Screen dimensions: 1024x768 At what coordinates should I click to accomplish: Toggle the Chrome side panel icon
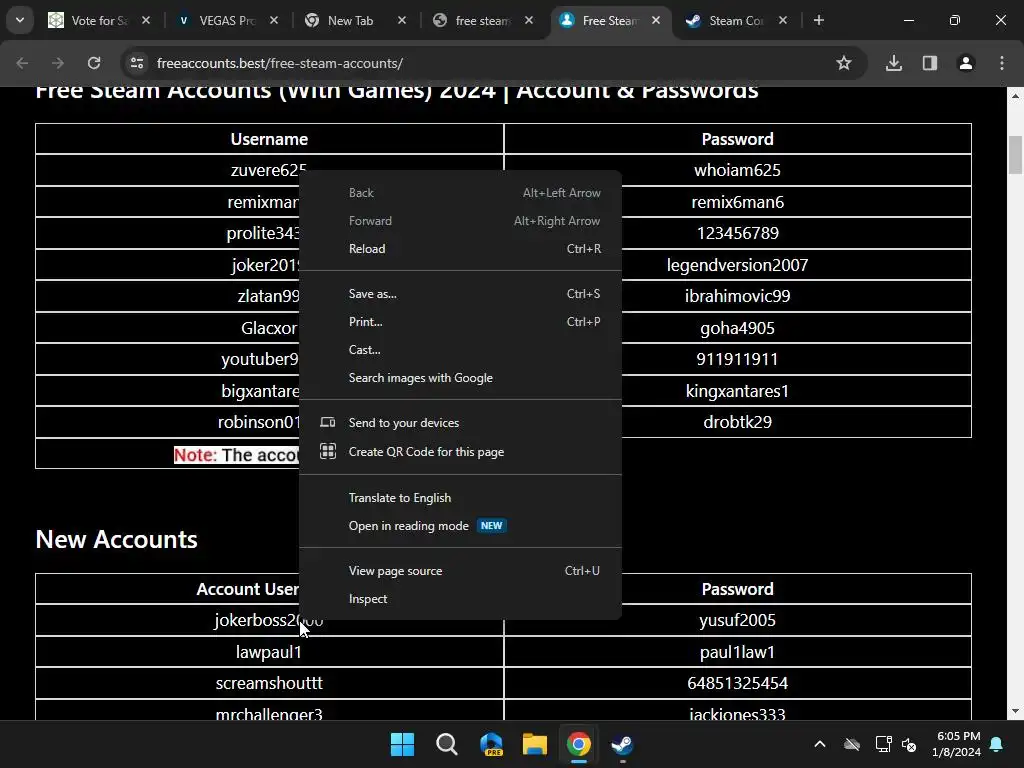tap(929, 63)
